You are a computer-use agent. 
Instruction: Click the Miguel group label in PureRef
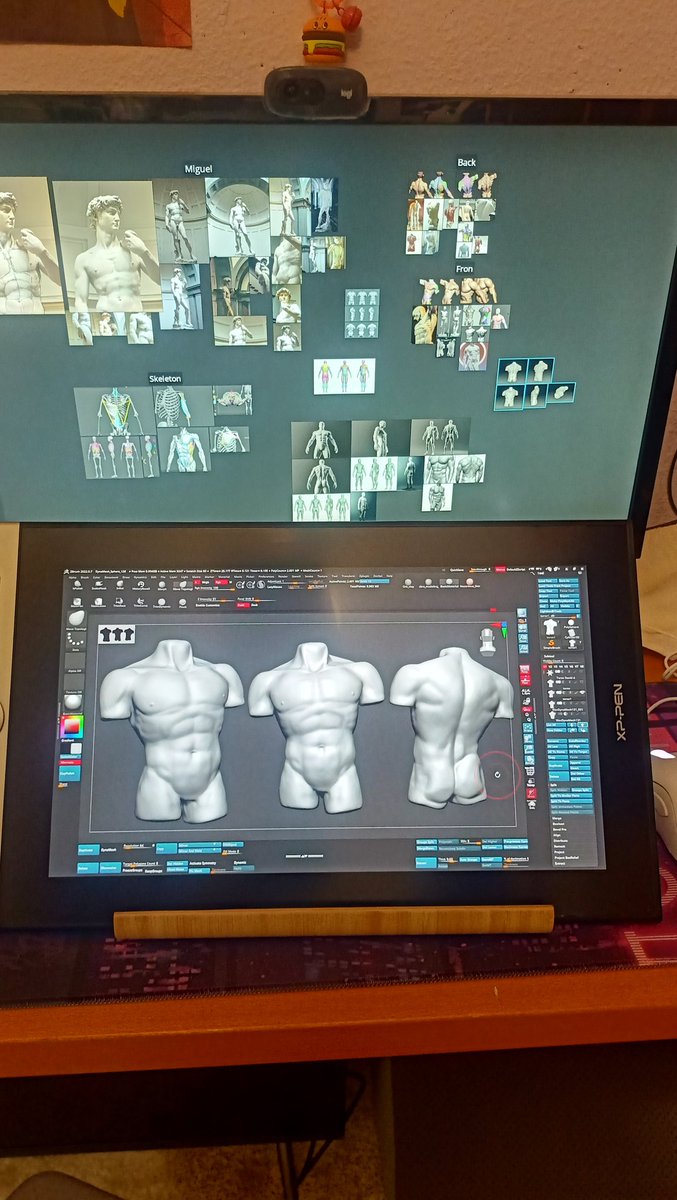[x=198, y=169]
